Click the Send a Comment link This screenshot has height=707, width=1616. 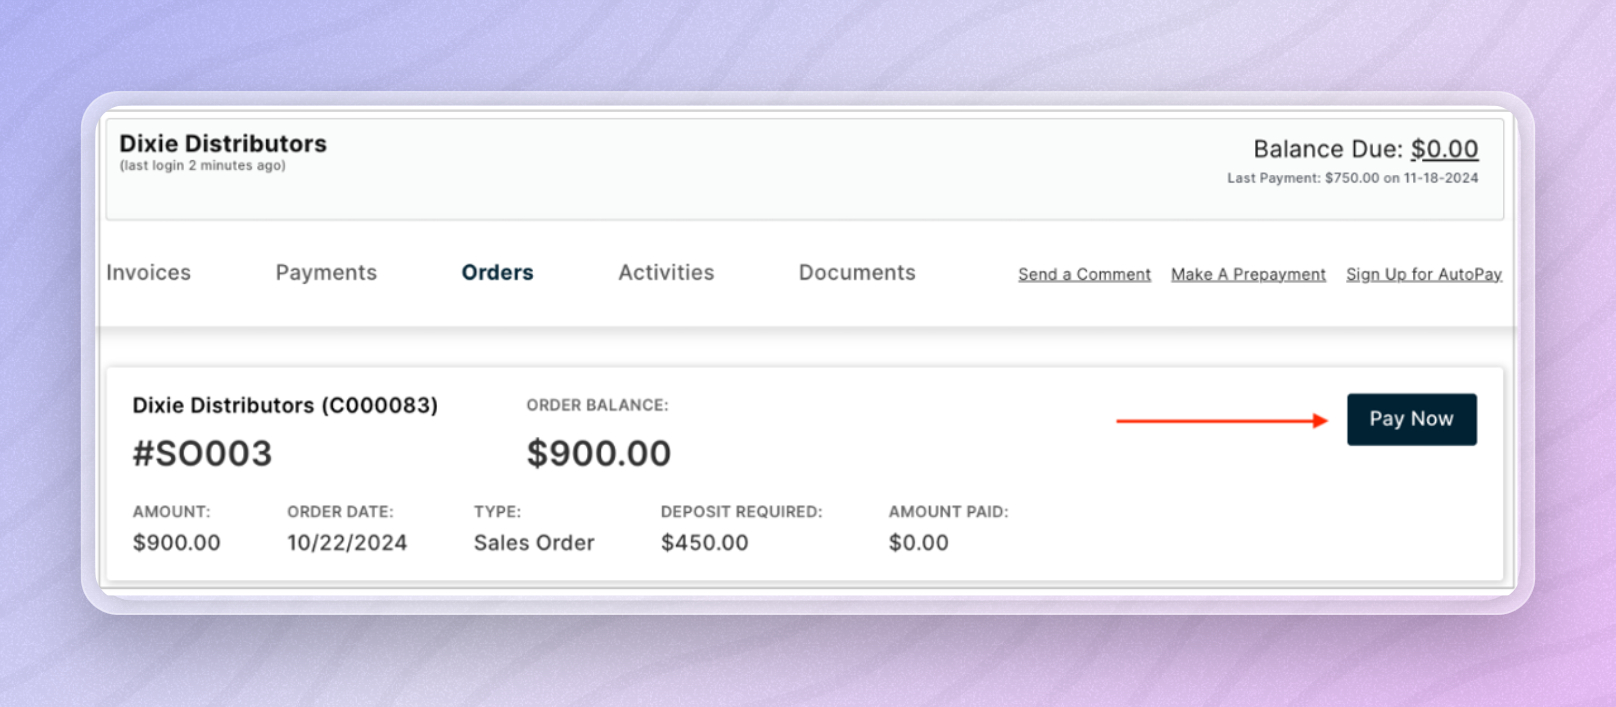[1084, 275]
